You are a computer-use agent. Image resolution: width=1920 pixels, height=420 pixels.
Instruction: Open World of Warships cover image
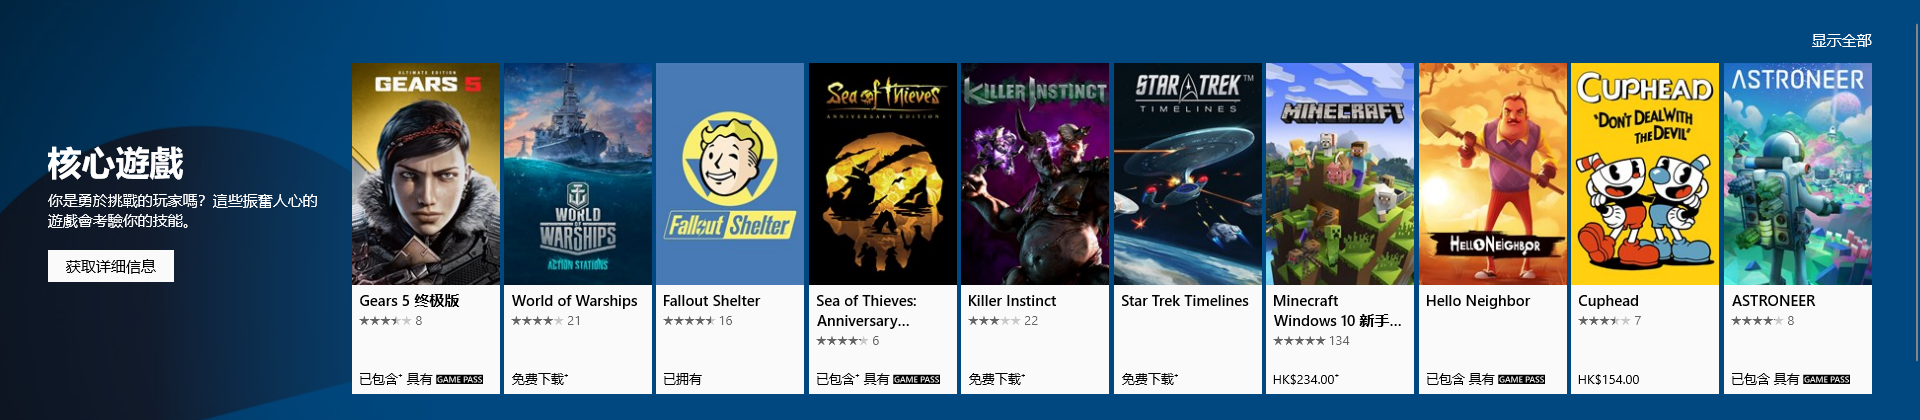click(578, 174)
